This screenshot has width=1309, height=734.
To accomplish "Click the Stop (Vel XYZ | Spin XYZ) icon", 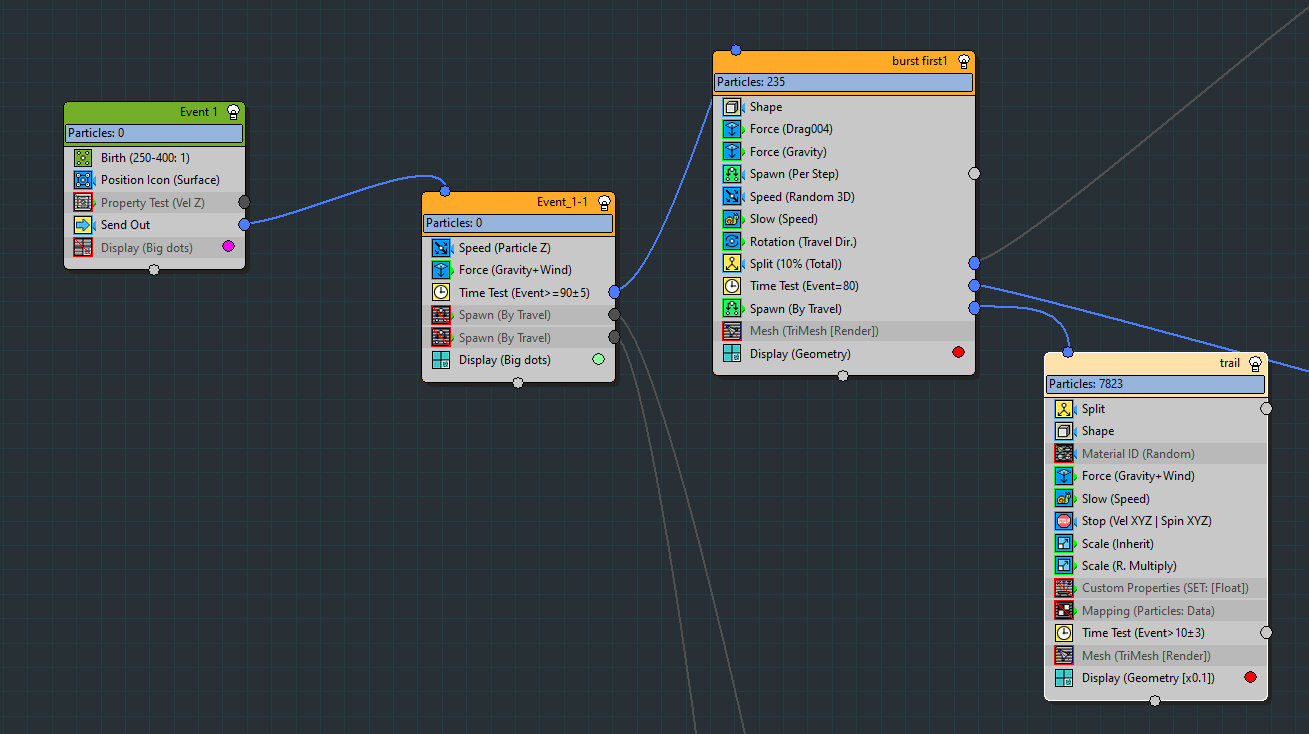I will 1064,521.
